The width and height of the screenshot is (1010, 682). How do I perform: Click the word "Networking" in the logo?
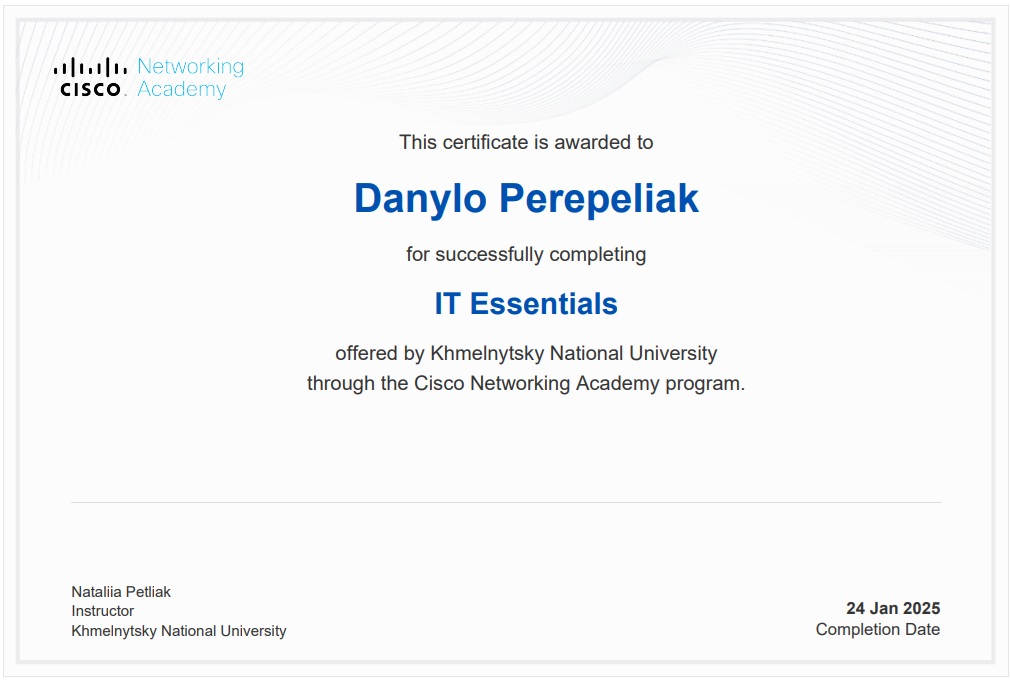190,67
